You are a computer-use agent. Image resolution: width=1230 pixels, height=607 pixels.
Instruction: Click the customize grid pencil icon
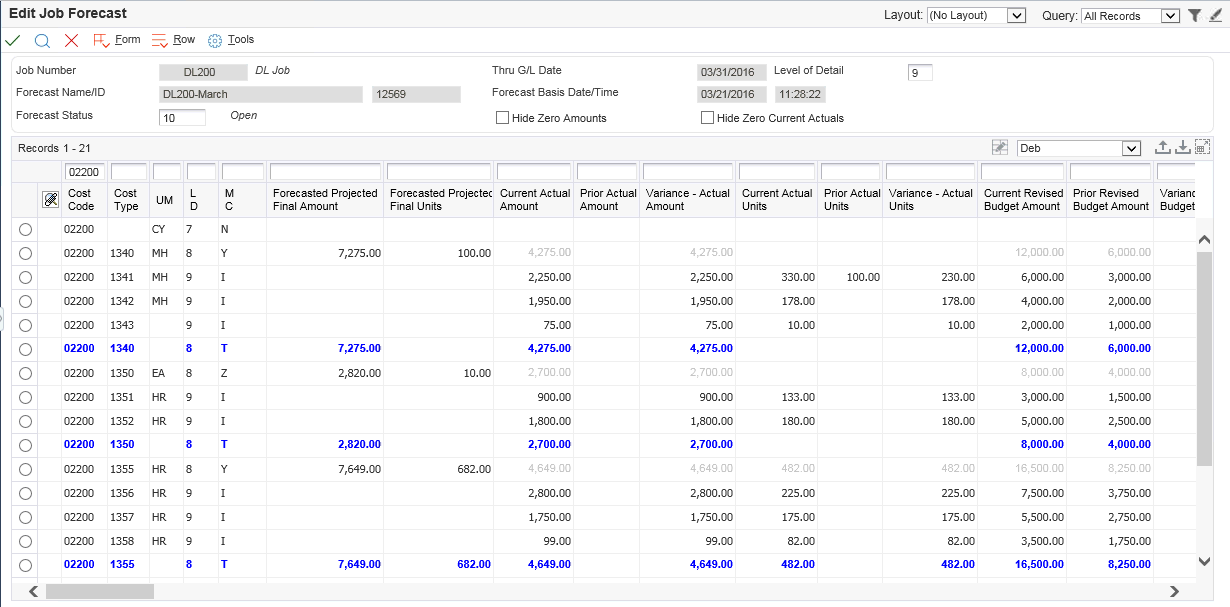point(1000,147)
